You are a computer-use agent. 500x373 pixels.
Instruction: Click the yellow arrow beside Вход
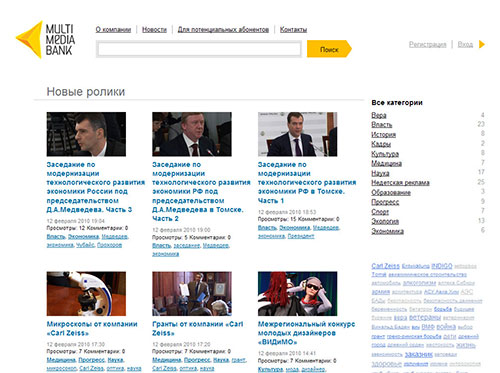click(x=481, y=44)
